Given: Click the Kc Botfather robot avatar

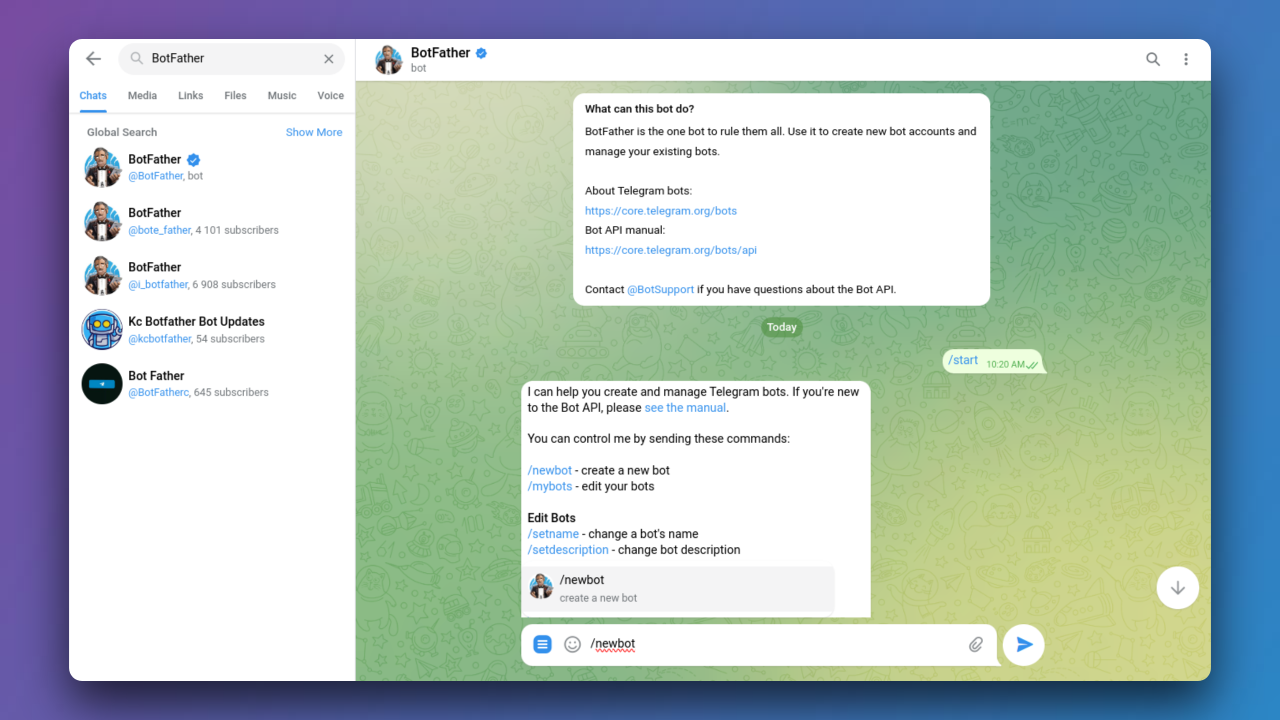Looking at the screenshot, I should (x=102, y=330).
